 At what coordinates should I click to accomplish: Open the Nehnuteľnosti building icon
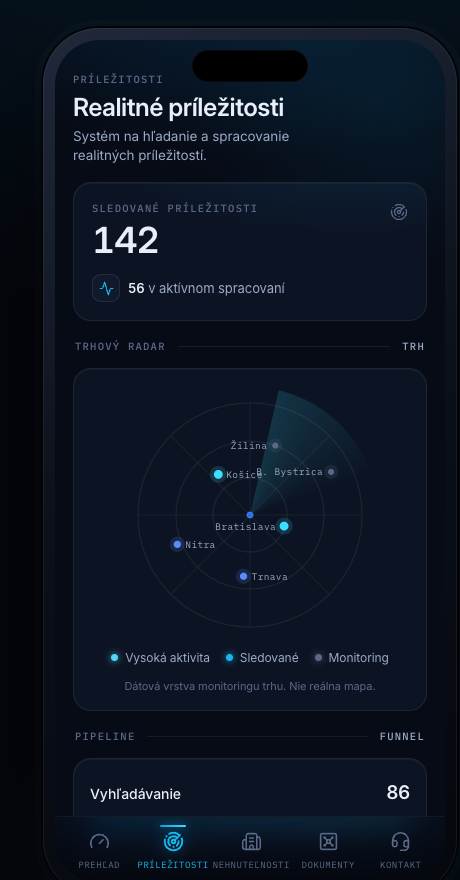251,841
